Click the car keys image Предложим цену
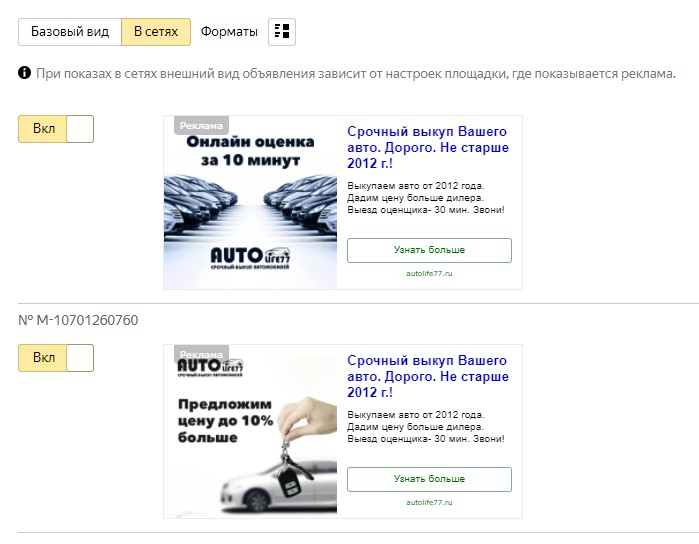Screen dimensions: 699x544 (x=251, y=431)
